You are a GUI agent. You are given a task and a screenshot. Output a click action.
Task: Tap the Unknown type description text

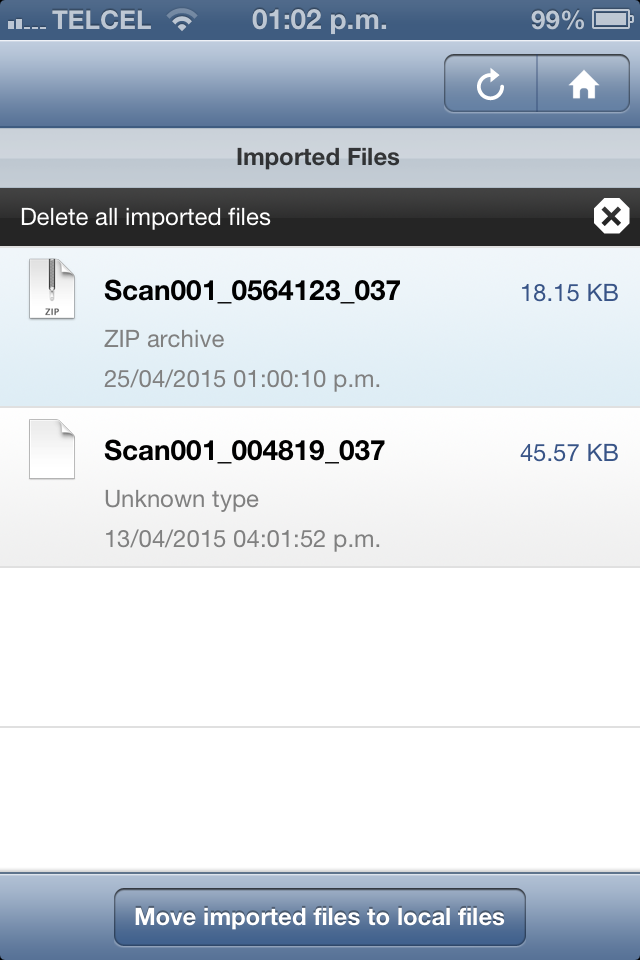tap(181, 499)
